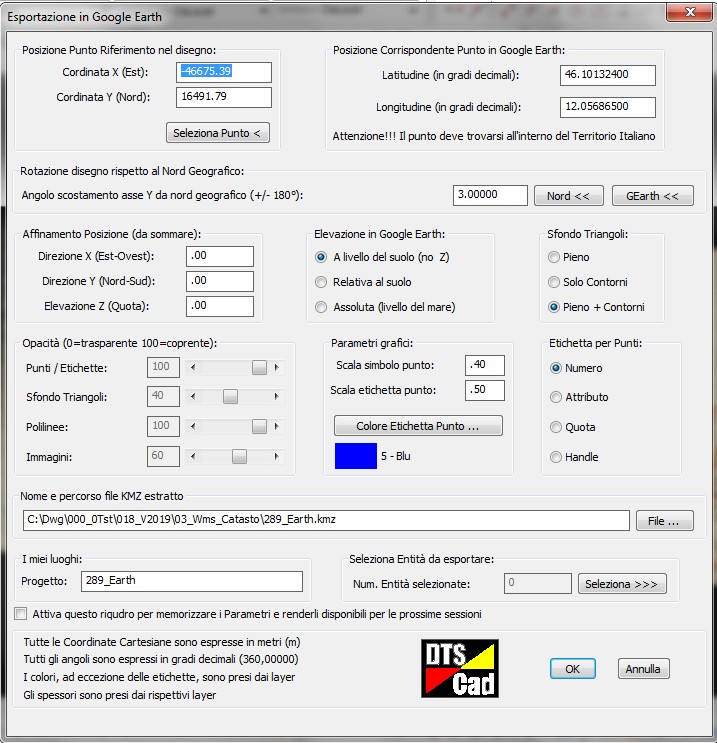Image resolution: width=717 pixels, height=743 pixels.
Task: Select 'Quota' as point label
Action: (x=556, y=427)
